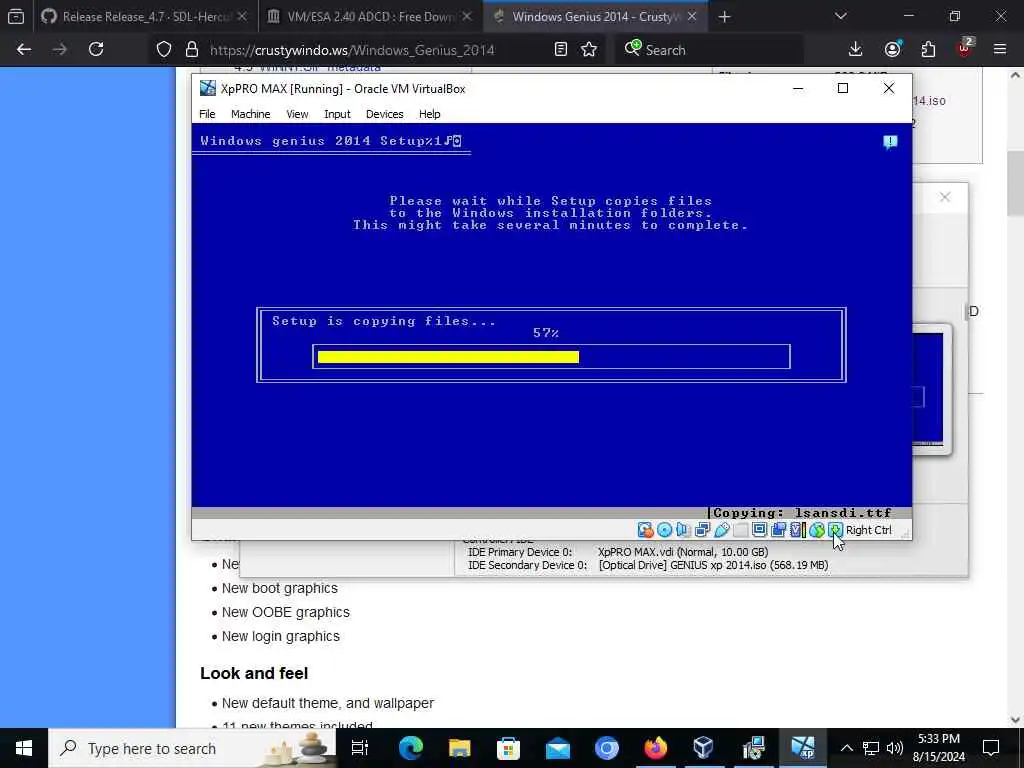Open the uBlock Origin extension icon

pos(965,48)
